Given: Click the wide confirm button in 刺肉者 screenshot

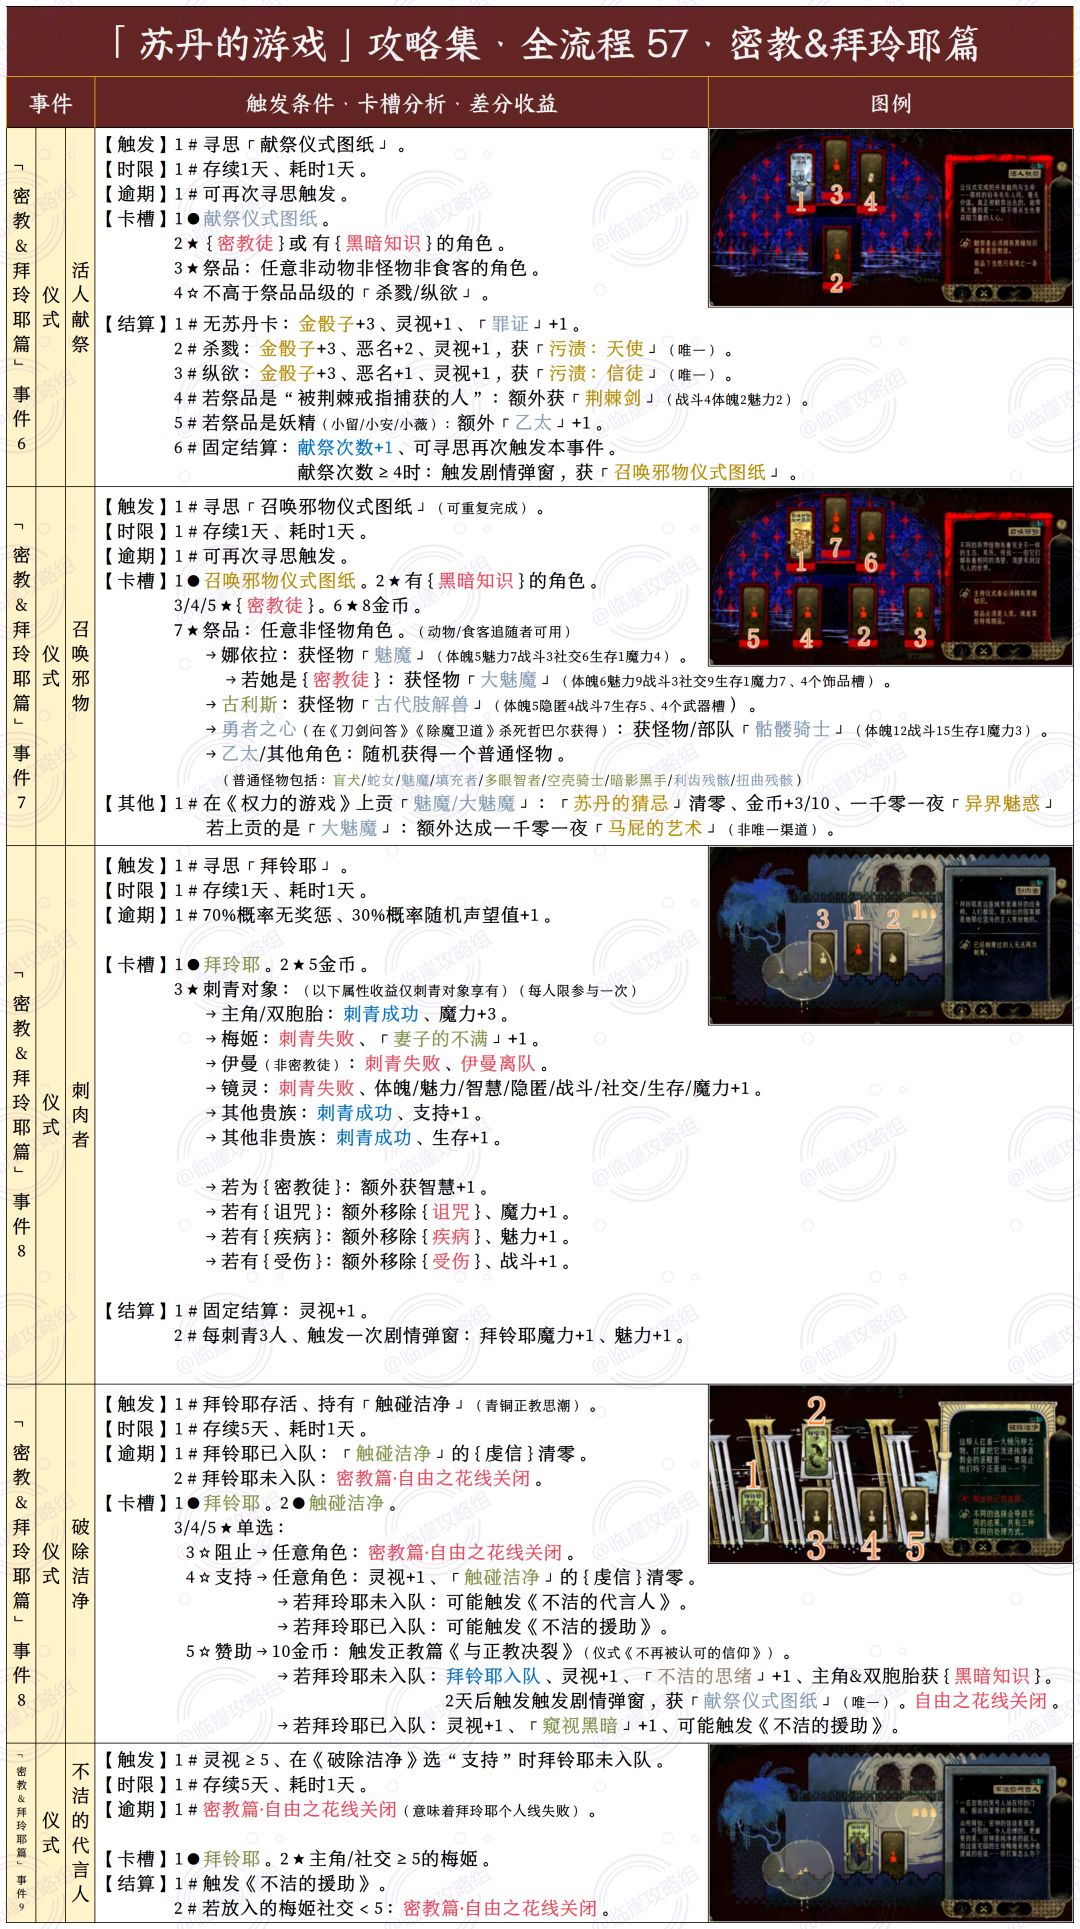Looking at the screenshot, I should coord(1014,1010).
